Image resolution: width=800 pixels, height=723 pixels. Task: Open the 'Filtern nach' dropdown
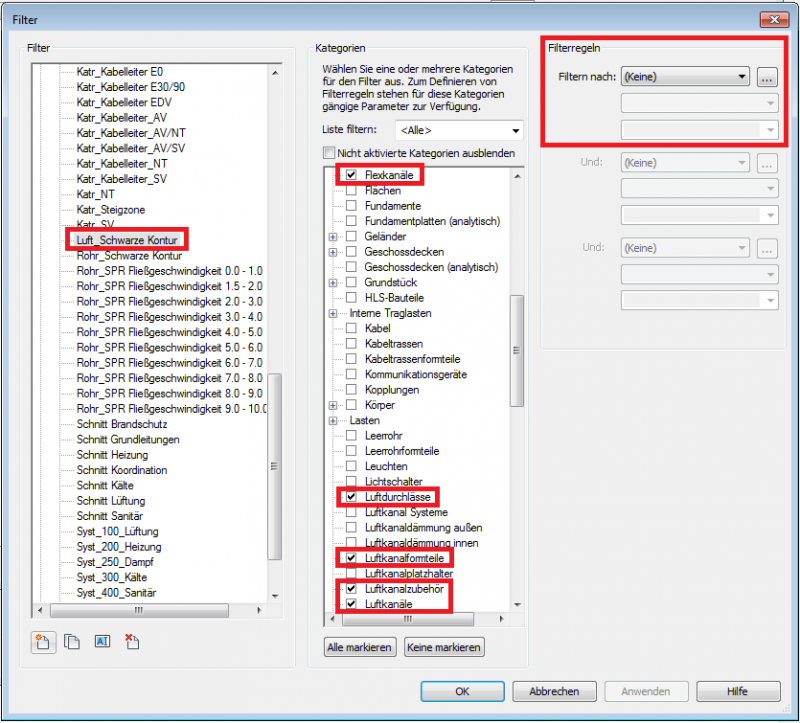coord(684,76)
